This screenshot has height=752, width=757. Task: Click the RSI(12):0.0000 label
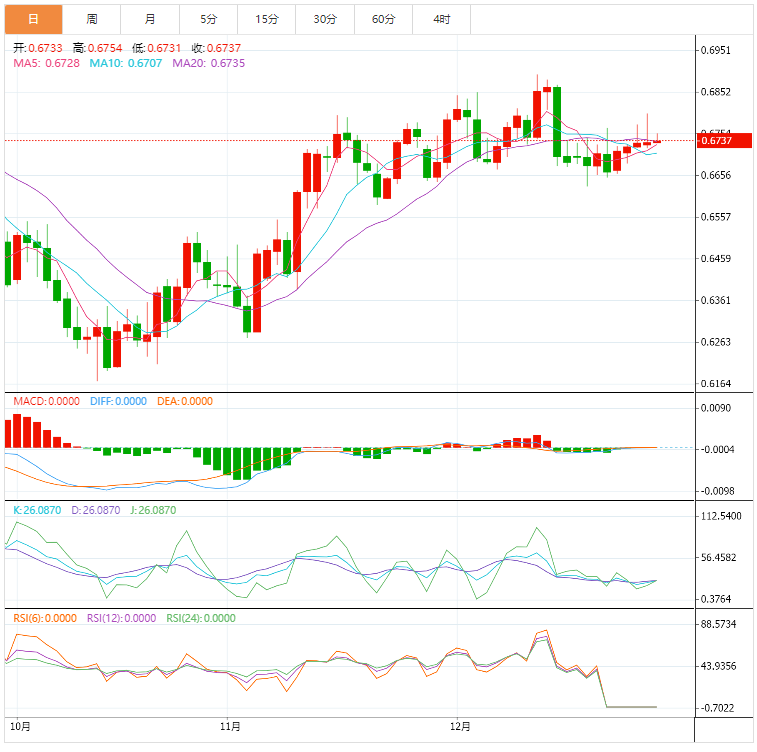(x=122, y=618)
